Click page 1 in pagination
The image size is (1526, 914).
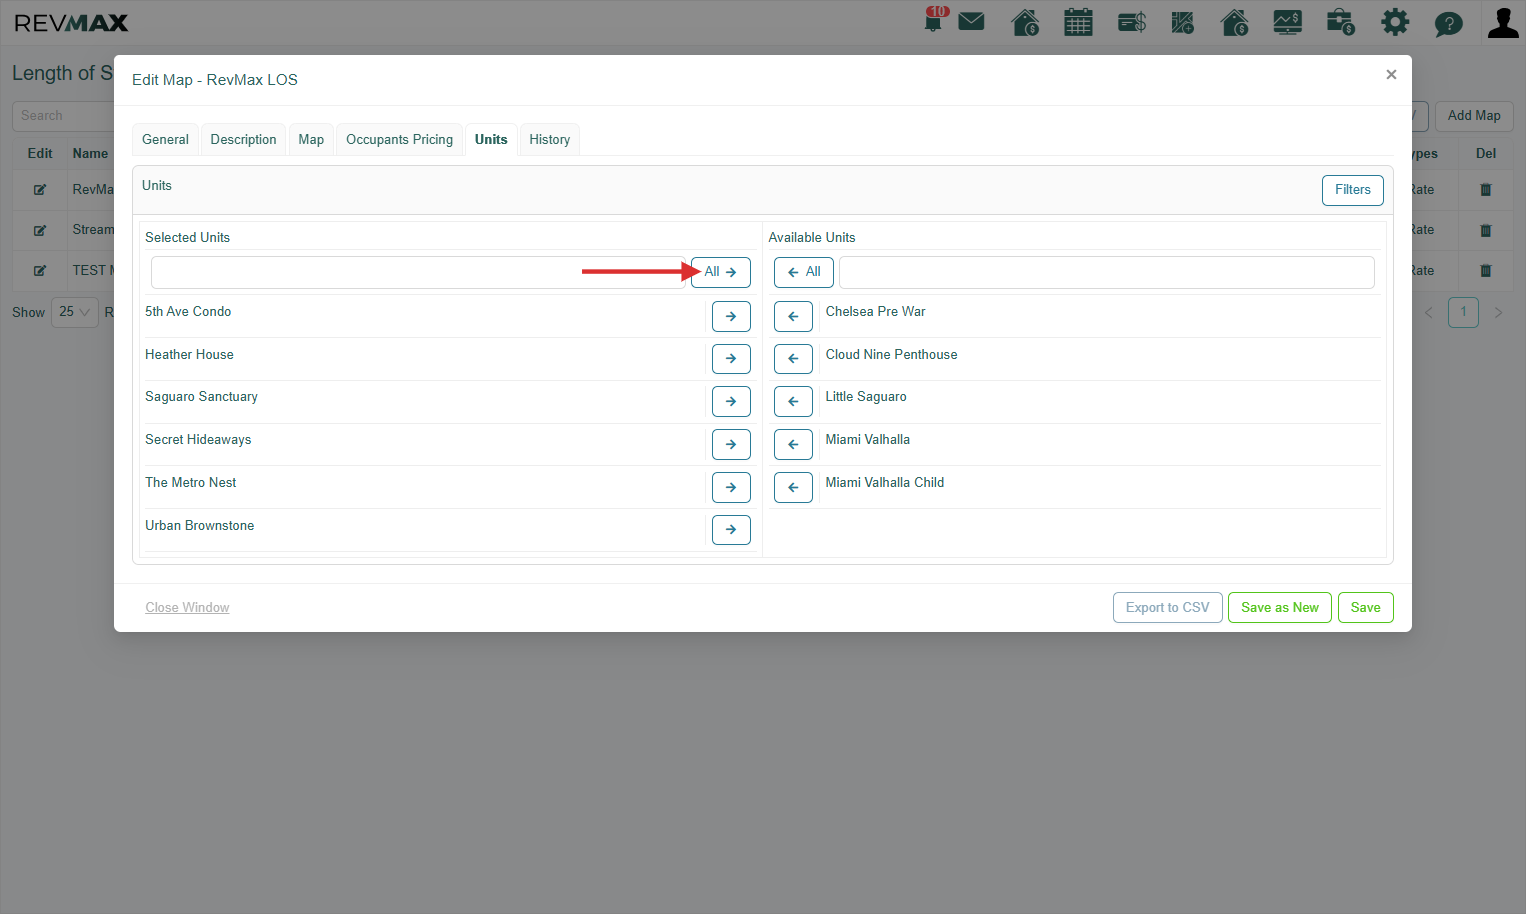(x=1464, y=312)
